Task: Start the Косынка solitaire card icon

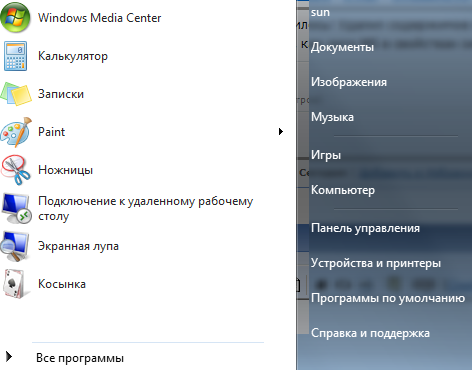Action: pyautogui.click(x=15, y=284)
